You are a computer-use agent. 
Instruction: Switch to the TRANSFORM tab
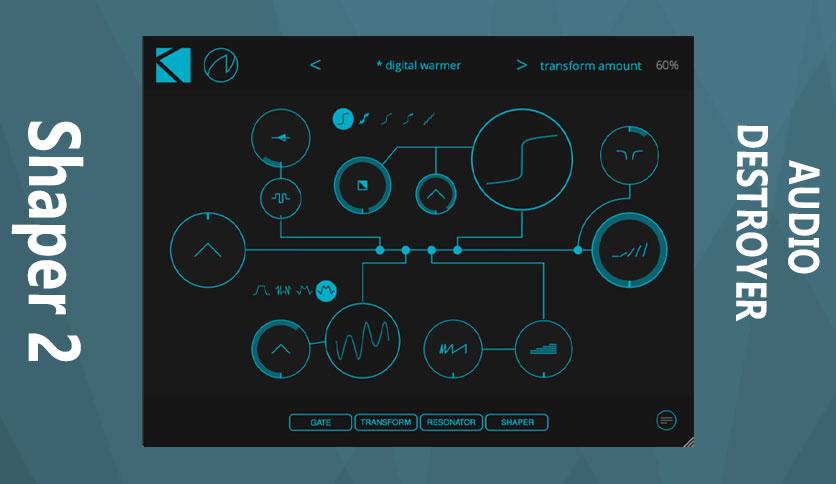tap(385, 422)
